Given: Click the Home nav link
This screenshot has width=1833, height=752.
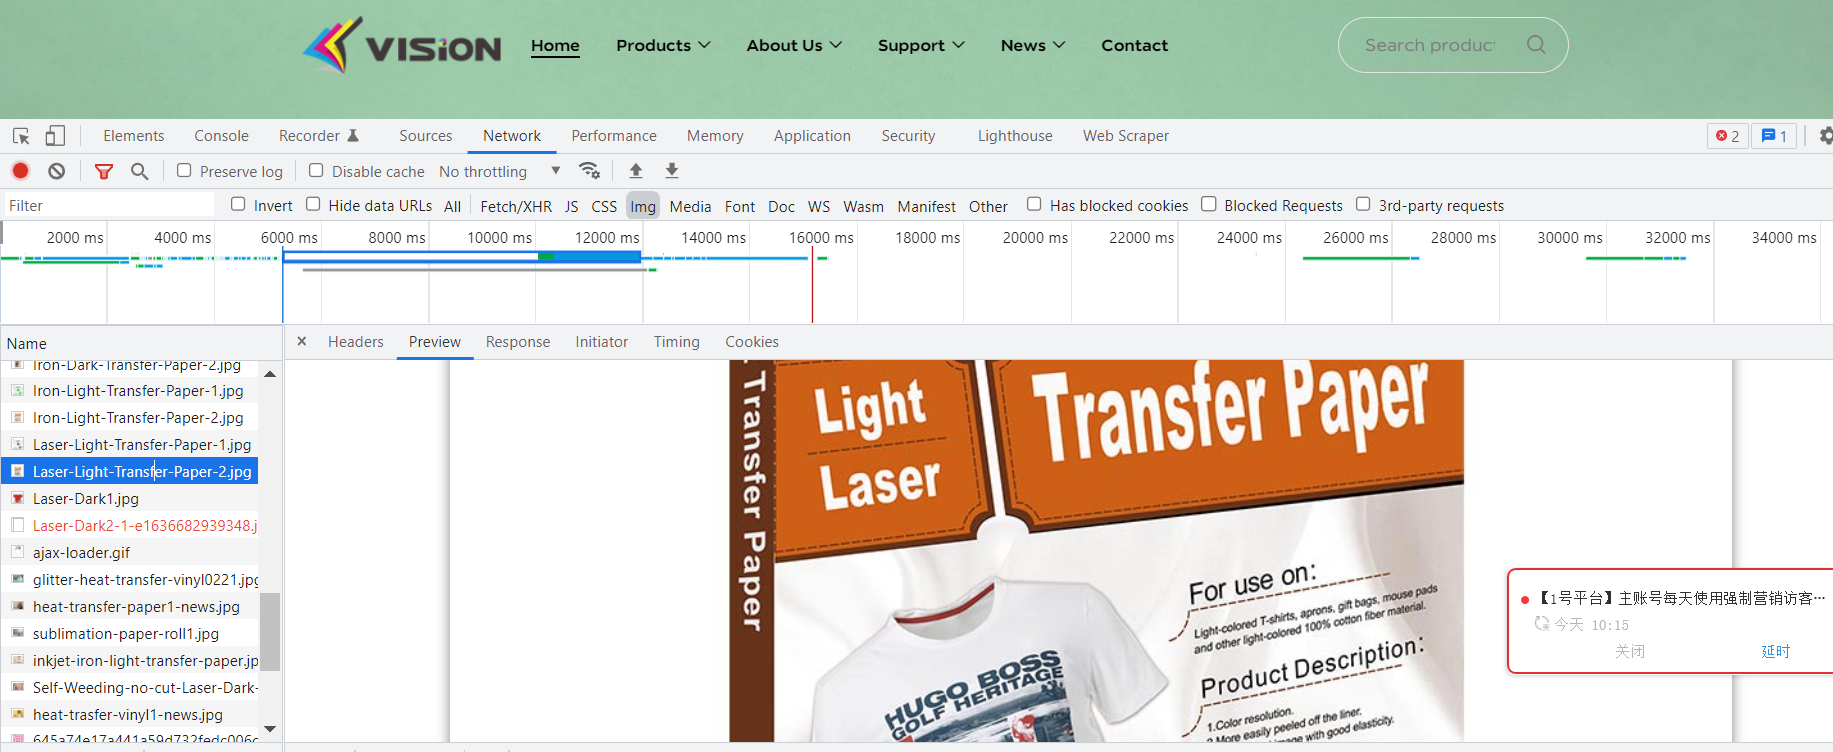Looking at the screenshot, I should click(555, 45).
